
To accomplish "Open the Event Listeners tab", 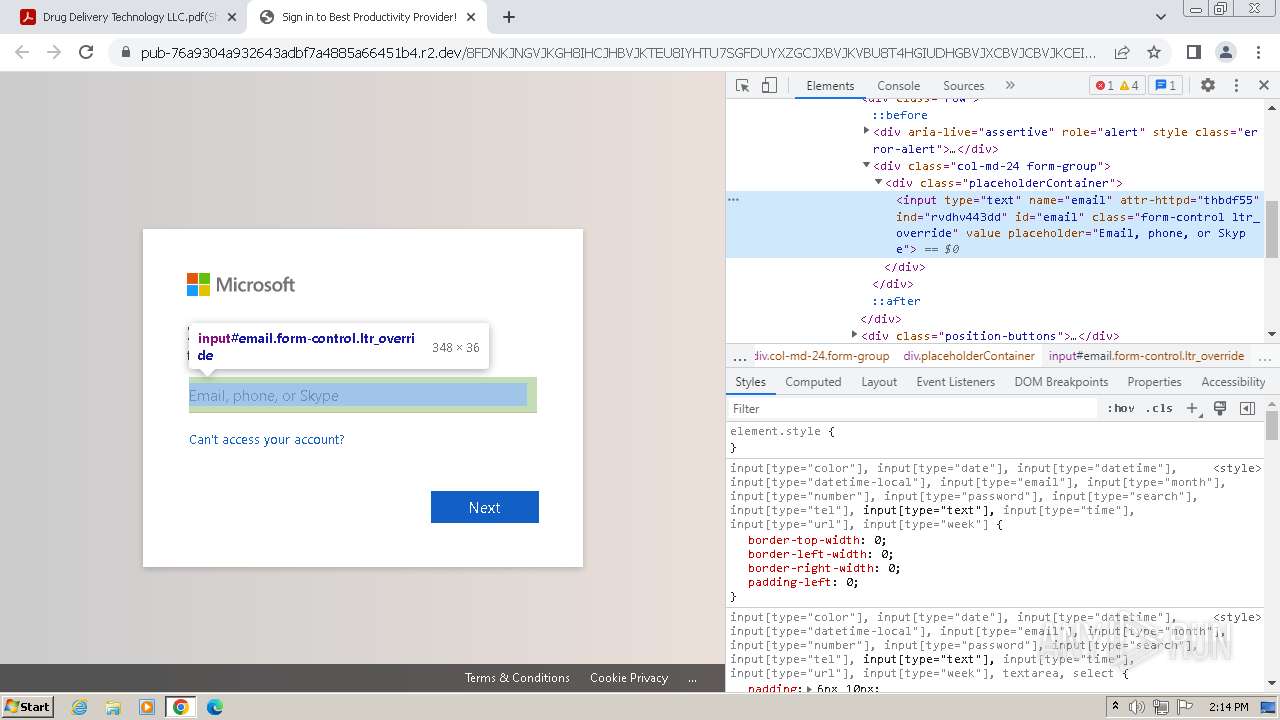I will (x=955, y=382).
